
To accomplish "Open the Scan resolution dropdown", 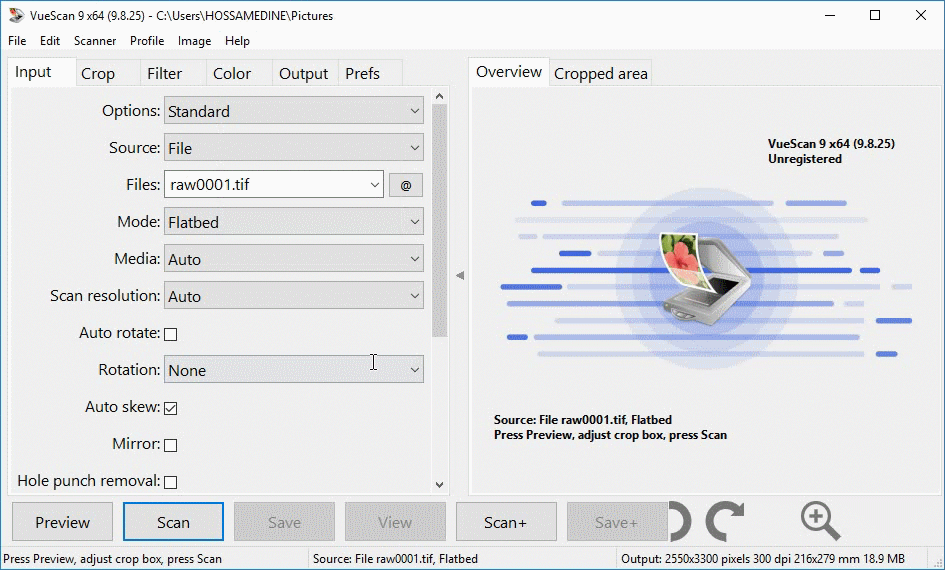I will tap(294, 296).
